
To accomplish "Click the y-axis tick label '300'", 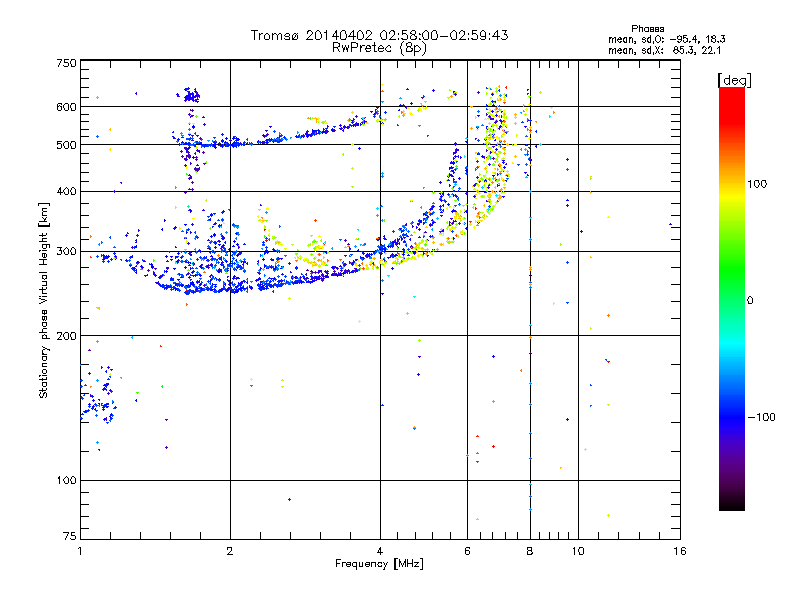I will click(x=66, y=251).
